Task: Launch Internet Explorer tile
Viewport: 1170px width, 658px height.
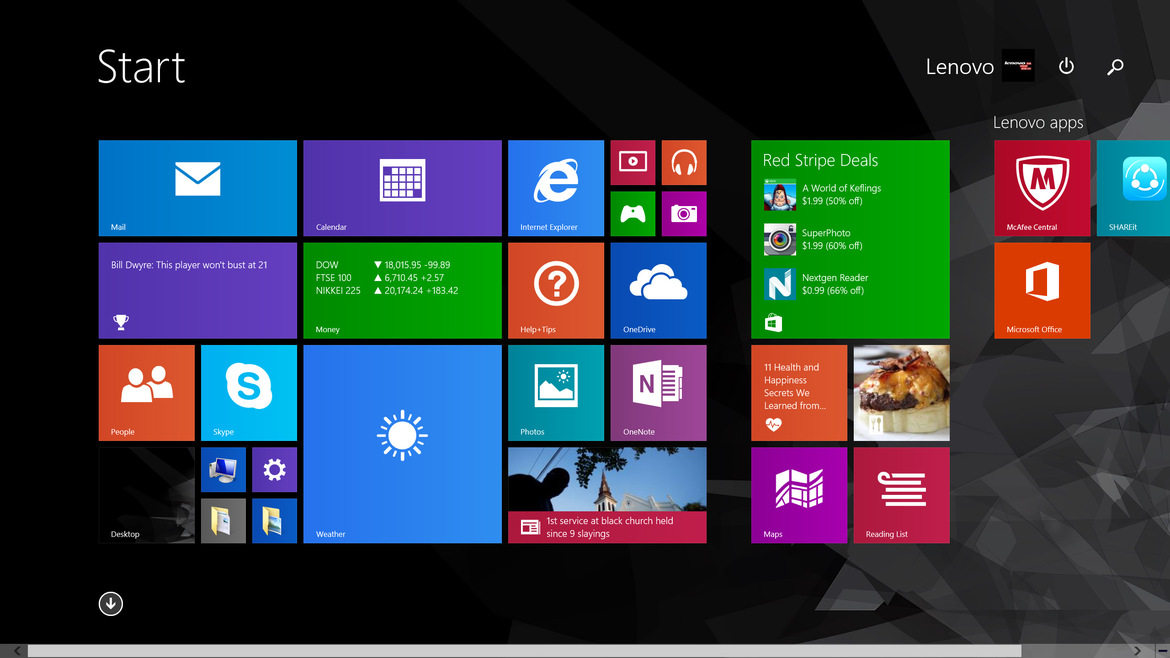Action: (x=556, y=188)
